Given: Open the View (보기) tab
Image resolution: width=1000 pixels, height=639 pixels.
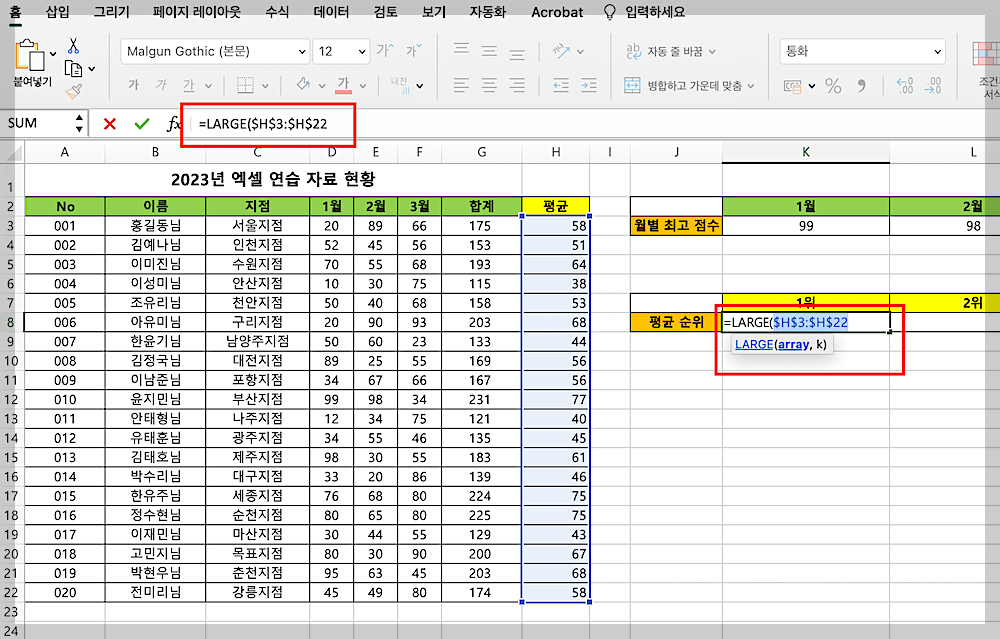Looking at the screenshot, I should pyautogui.click(x=434, y=11).
